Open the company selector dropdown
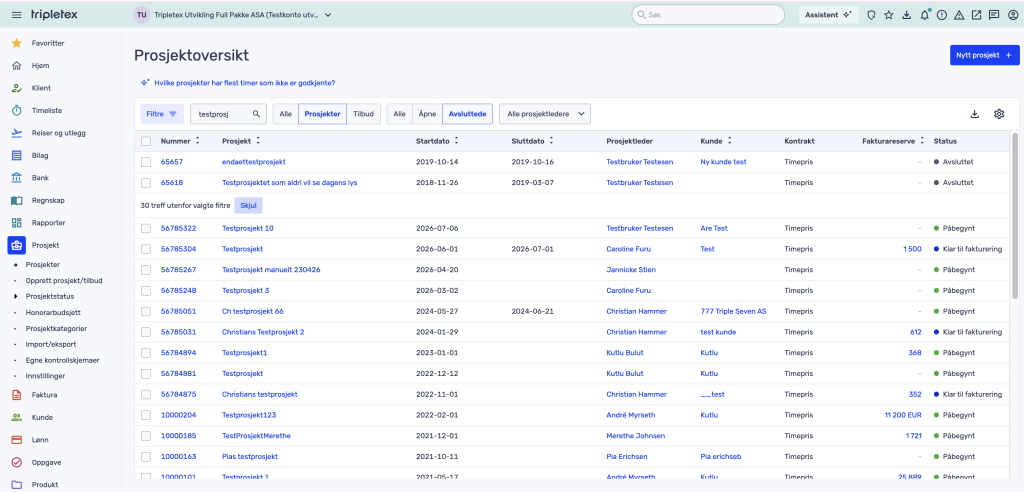 (233, 15)
